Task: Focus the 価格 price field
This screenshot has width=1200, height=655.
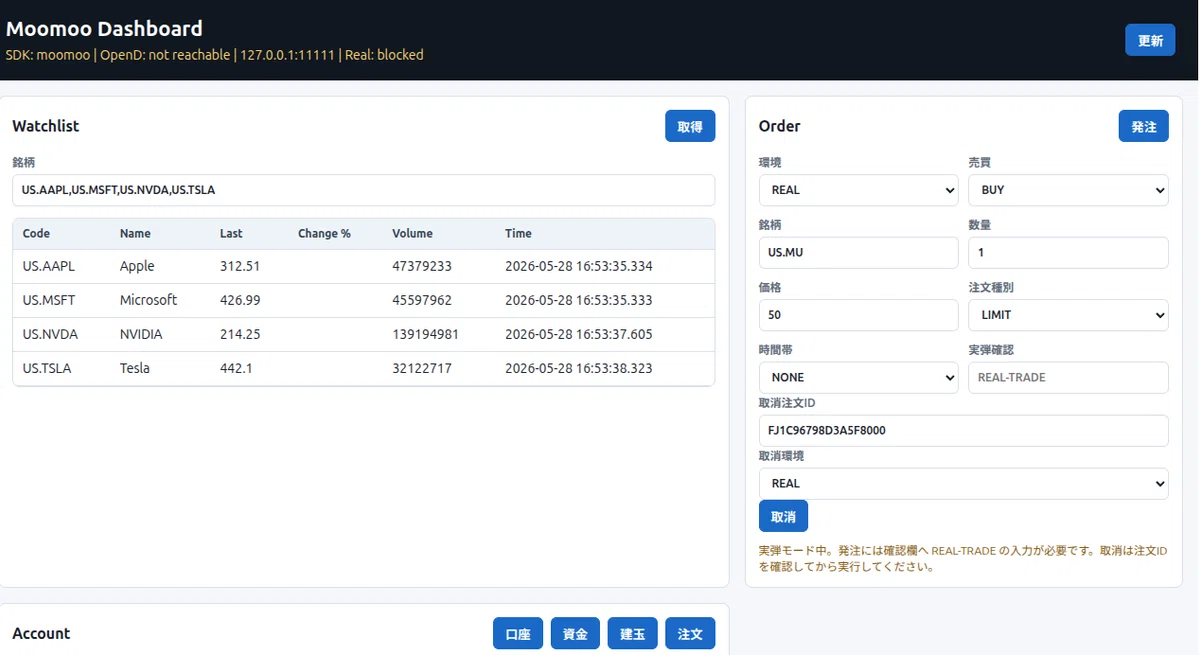Action: point(859,315)
